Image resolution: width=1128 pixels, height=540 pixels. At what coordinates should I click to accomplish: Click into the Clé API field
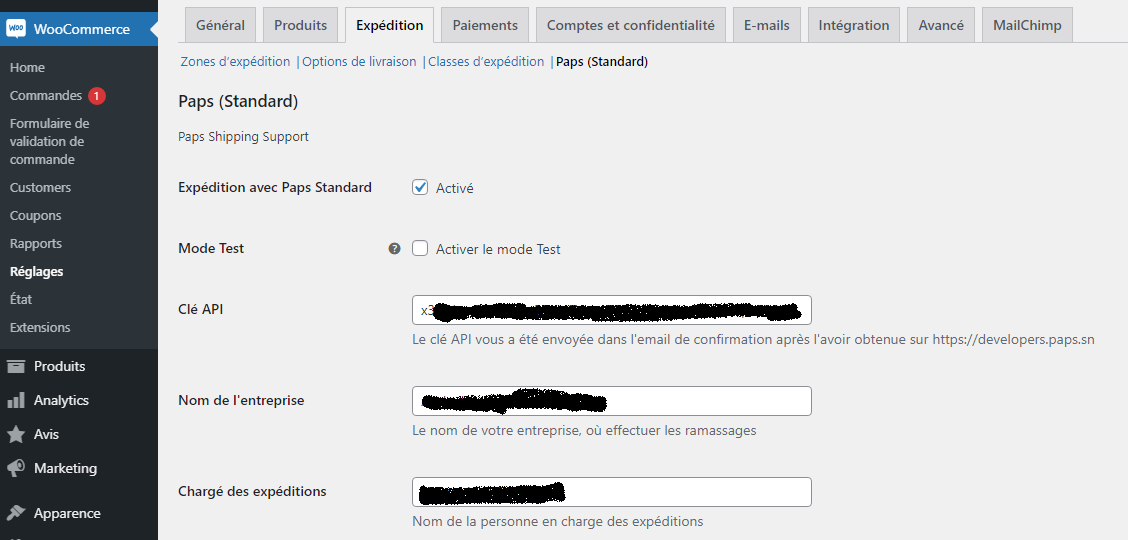click(611, 310)
